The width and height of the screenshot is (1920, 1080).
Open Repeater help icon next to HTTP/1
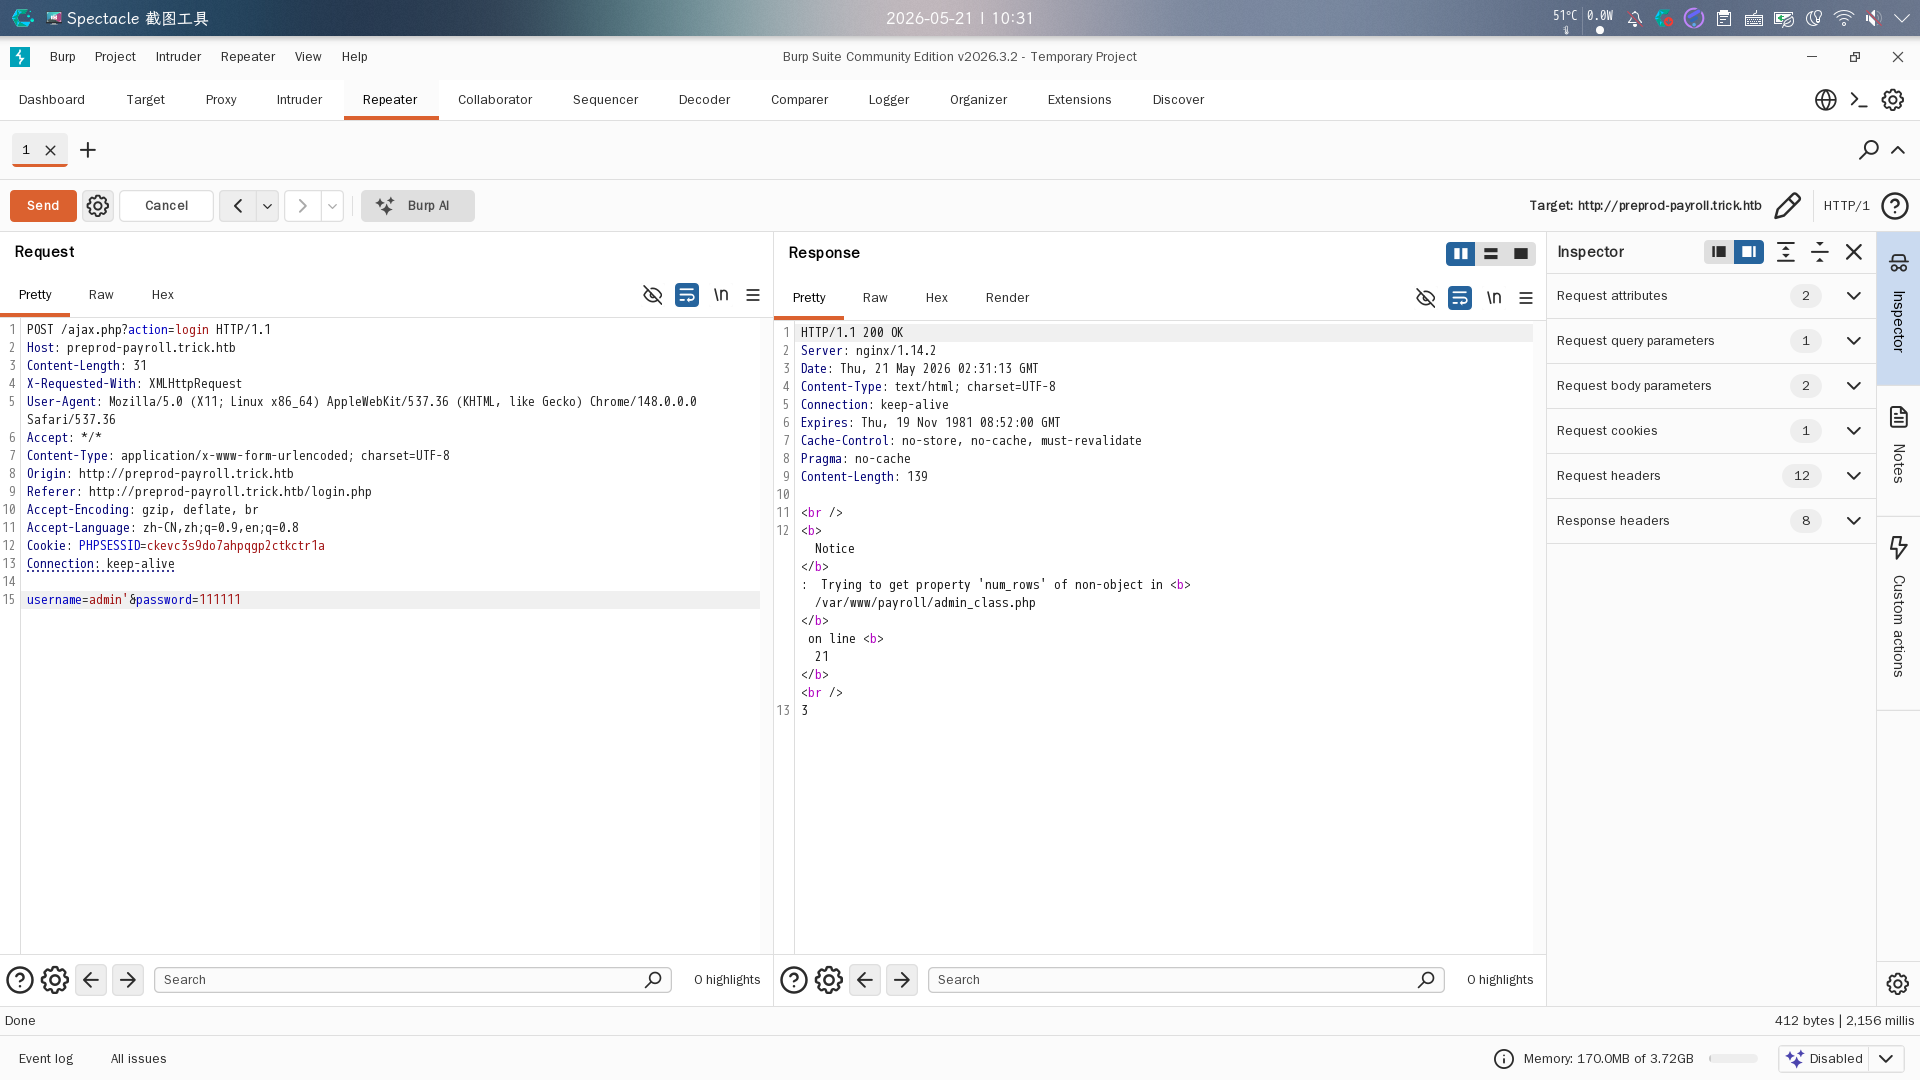click(1895, 206)
